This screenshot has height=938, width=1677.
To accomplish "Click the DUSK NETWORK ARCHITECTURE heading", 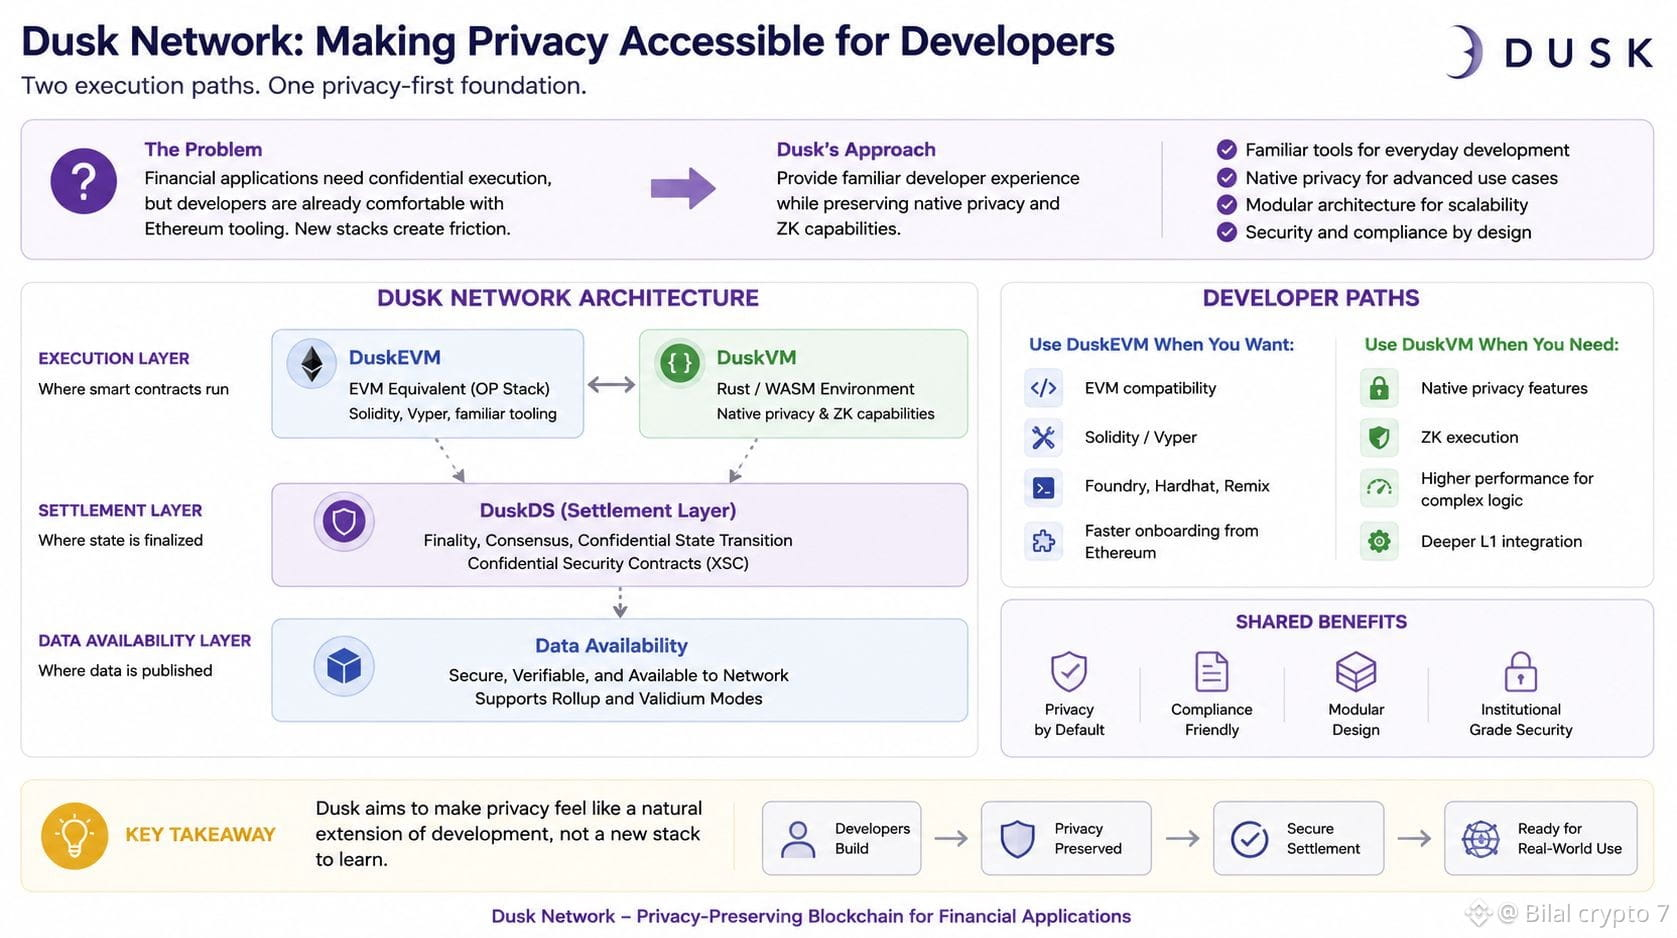I will pos(567,298).
